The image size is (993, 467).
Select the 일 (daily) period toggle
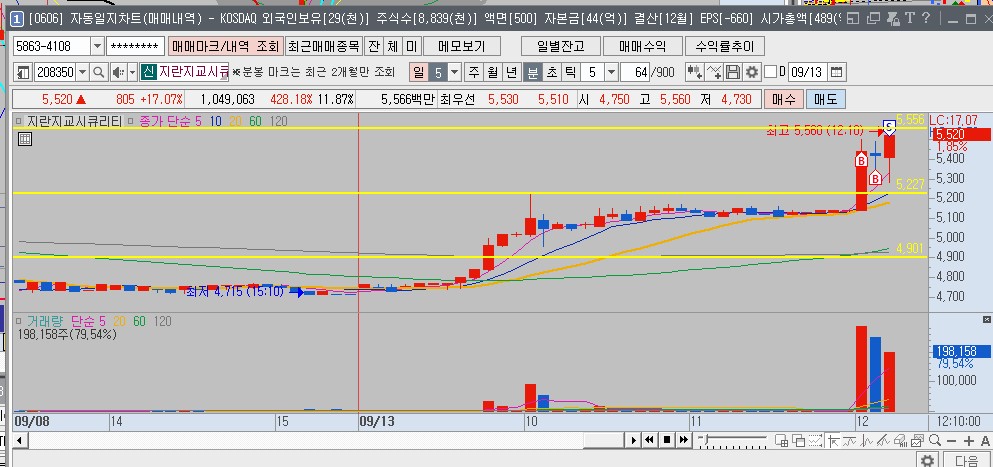pos(419,72)
